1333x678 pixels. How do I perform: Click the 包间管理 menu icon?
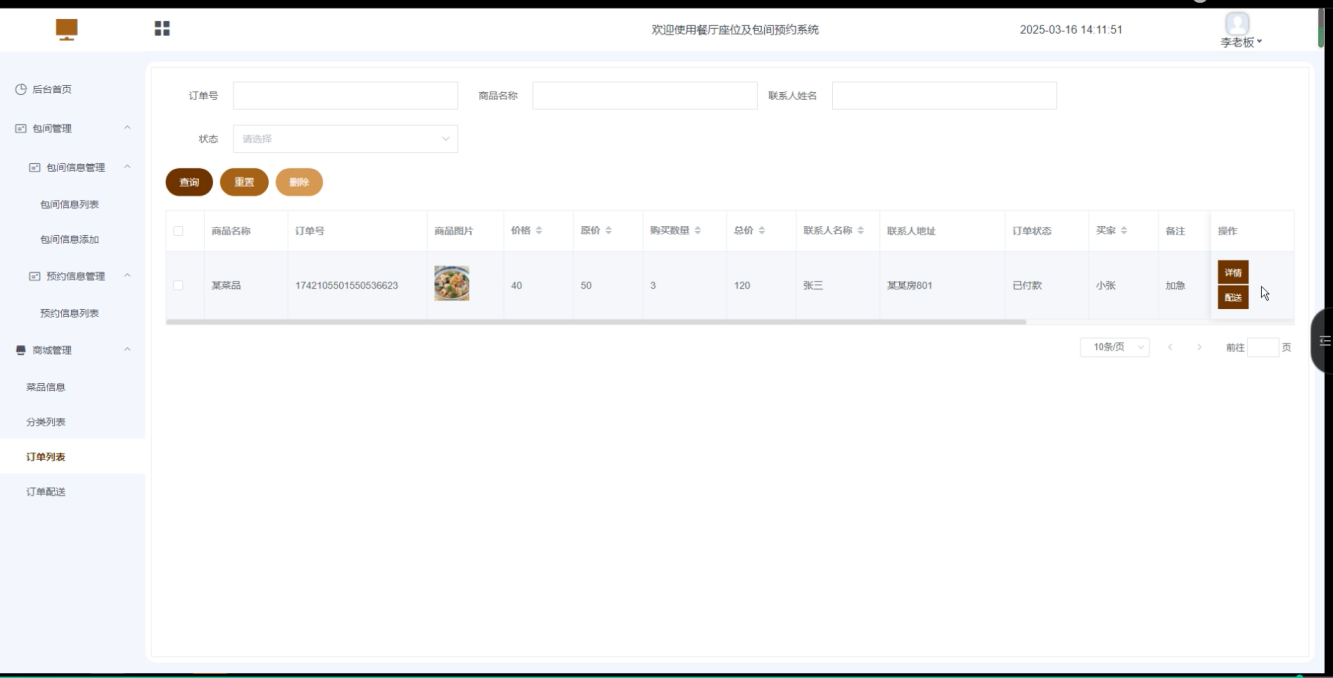pyautogui.click(x=21, y=128)
